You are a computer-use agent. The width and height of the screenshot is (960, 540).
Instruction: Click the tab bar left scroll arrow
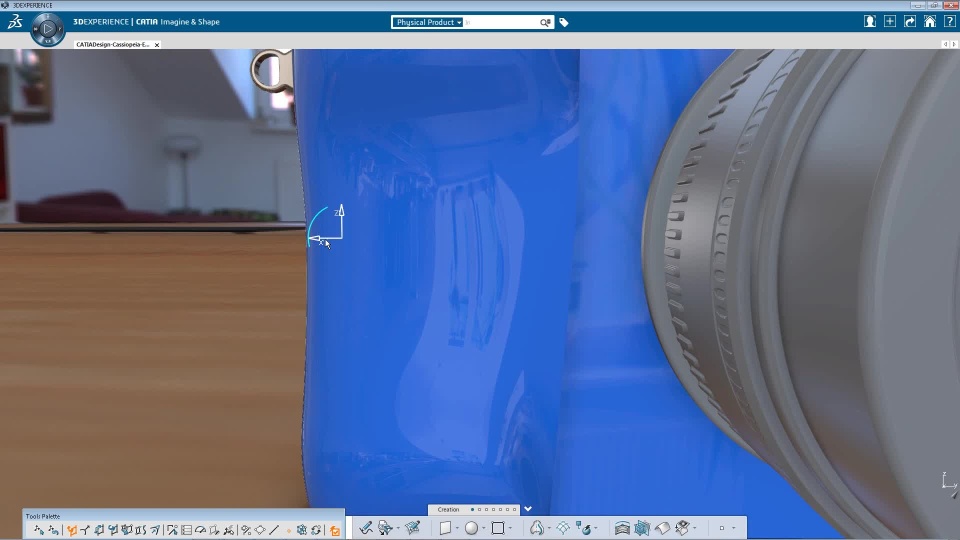click(x=945, y=44)
